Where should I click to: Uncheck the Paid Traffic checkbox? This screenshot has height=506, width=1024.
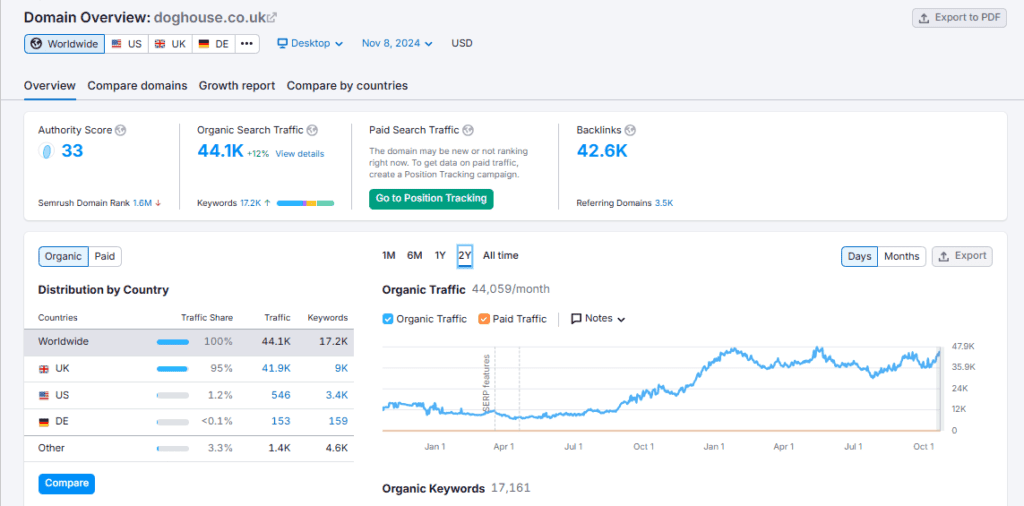click(x=484, y=319)
